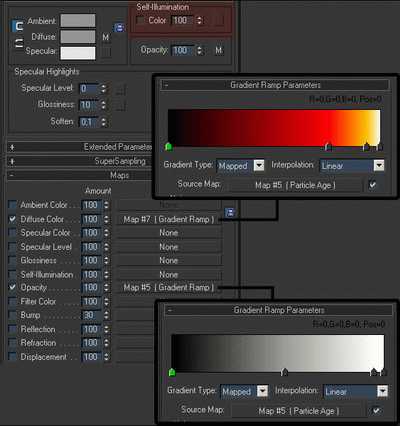Viewport: 400px width, 426px height.
Task: Enable the Refraction map checkbox
Action: 12,343
